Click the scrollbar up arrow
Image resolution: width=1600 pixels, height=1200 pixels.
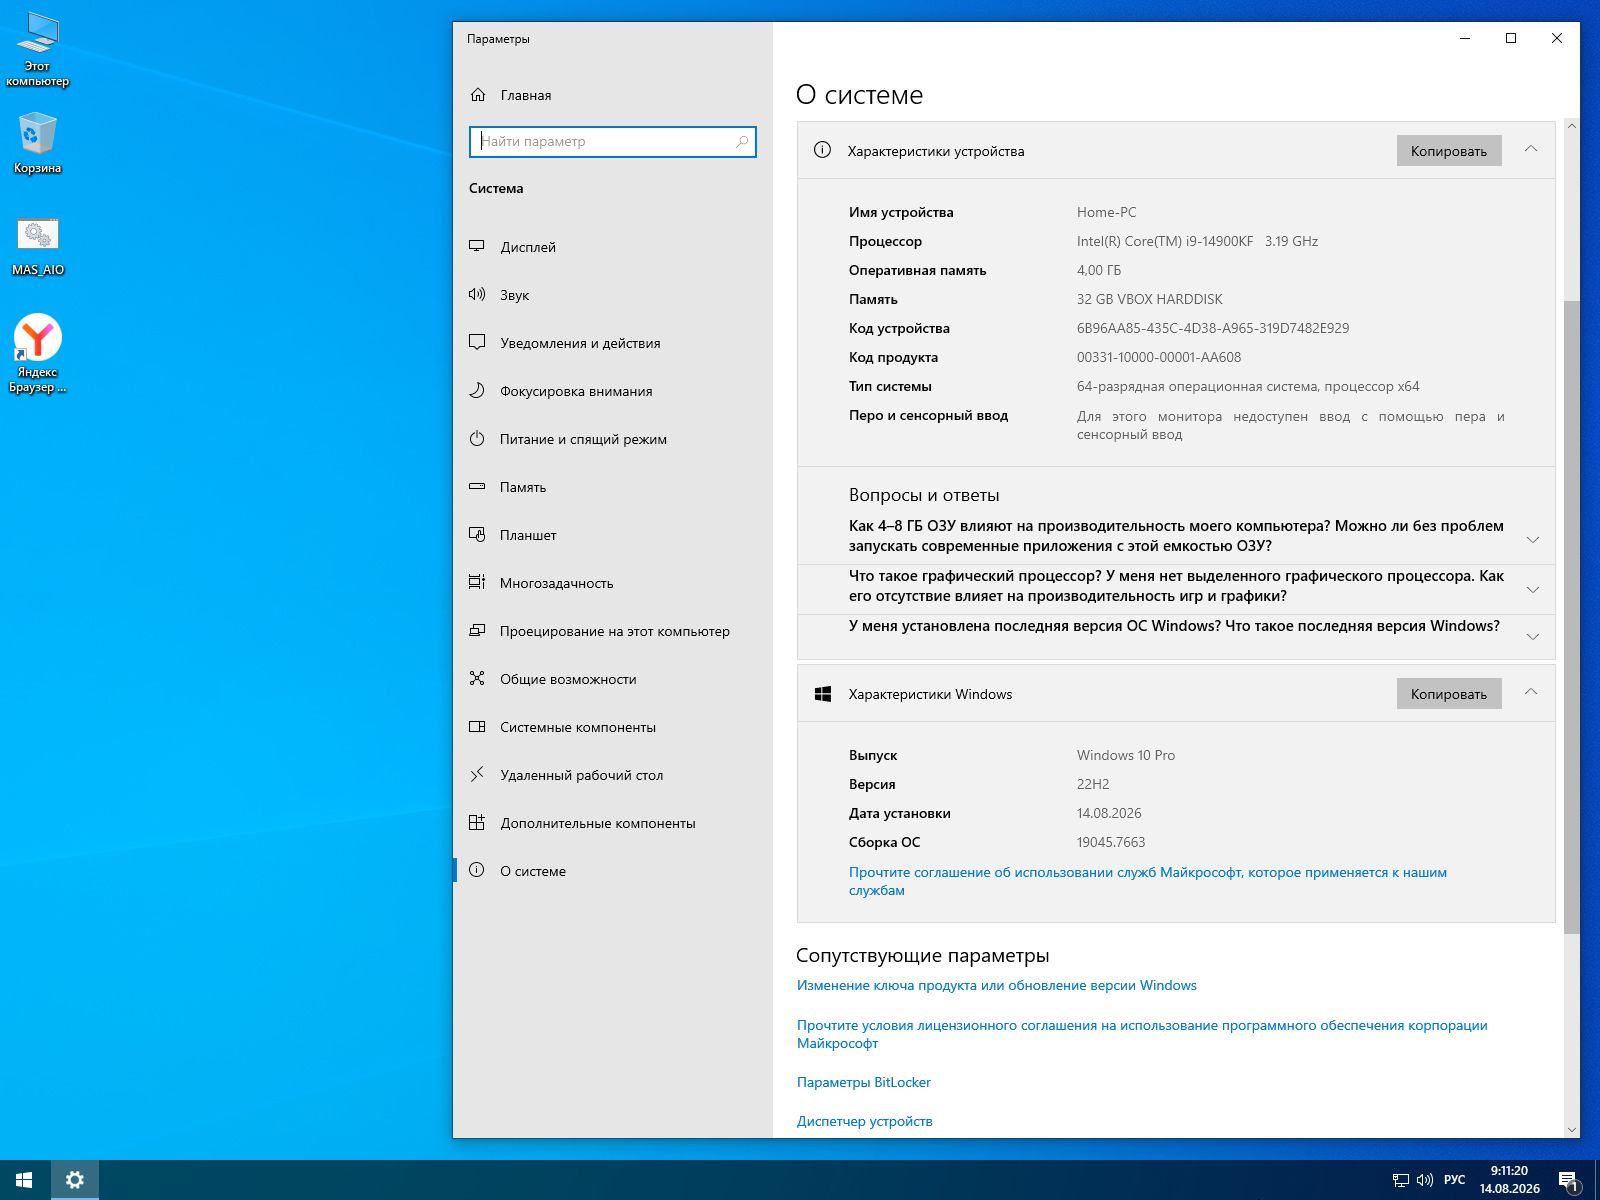[1572, 127]
